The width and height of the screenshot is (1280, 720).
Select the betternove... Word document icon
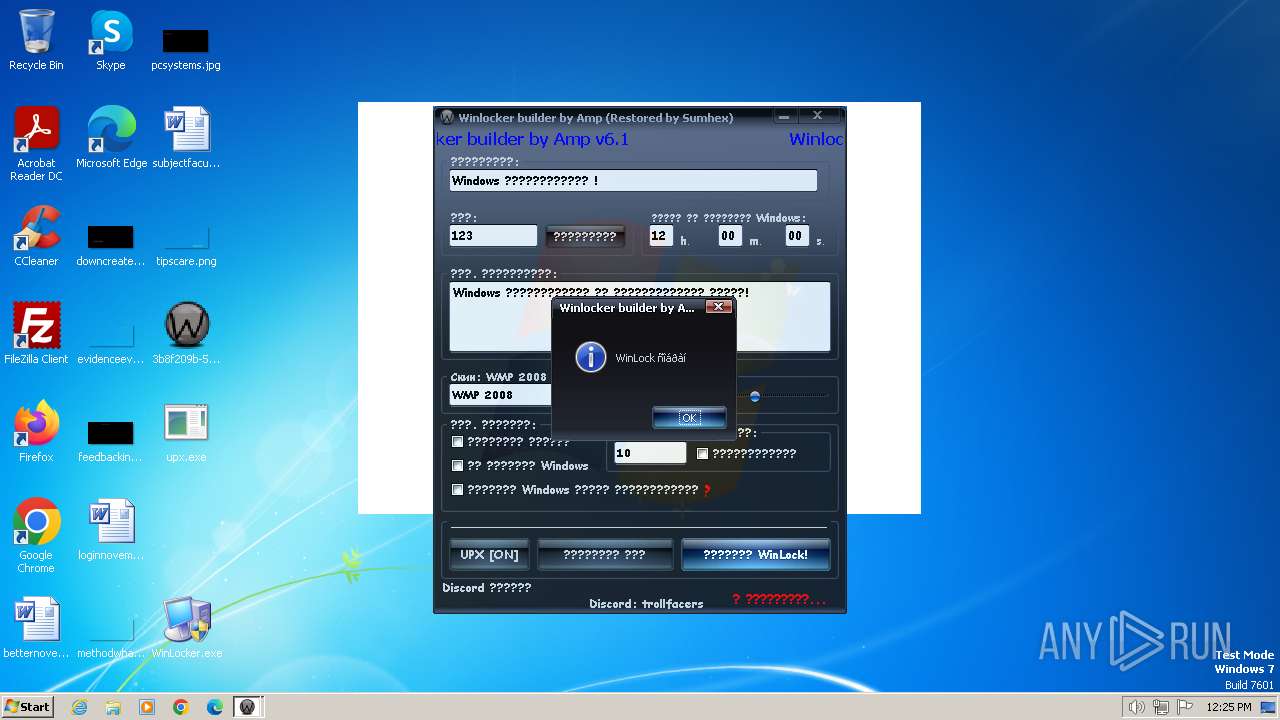pos(36,628)
